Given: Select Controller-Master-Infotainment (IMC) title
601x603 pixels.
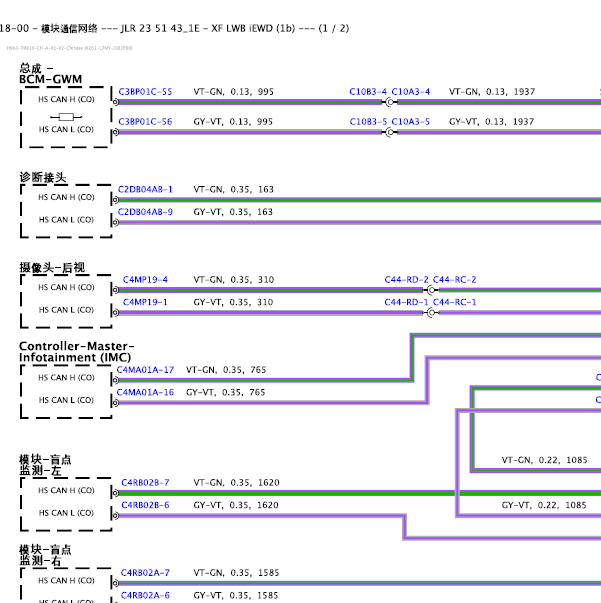Looking at the screenshot, I should click(x=77, y=352).
